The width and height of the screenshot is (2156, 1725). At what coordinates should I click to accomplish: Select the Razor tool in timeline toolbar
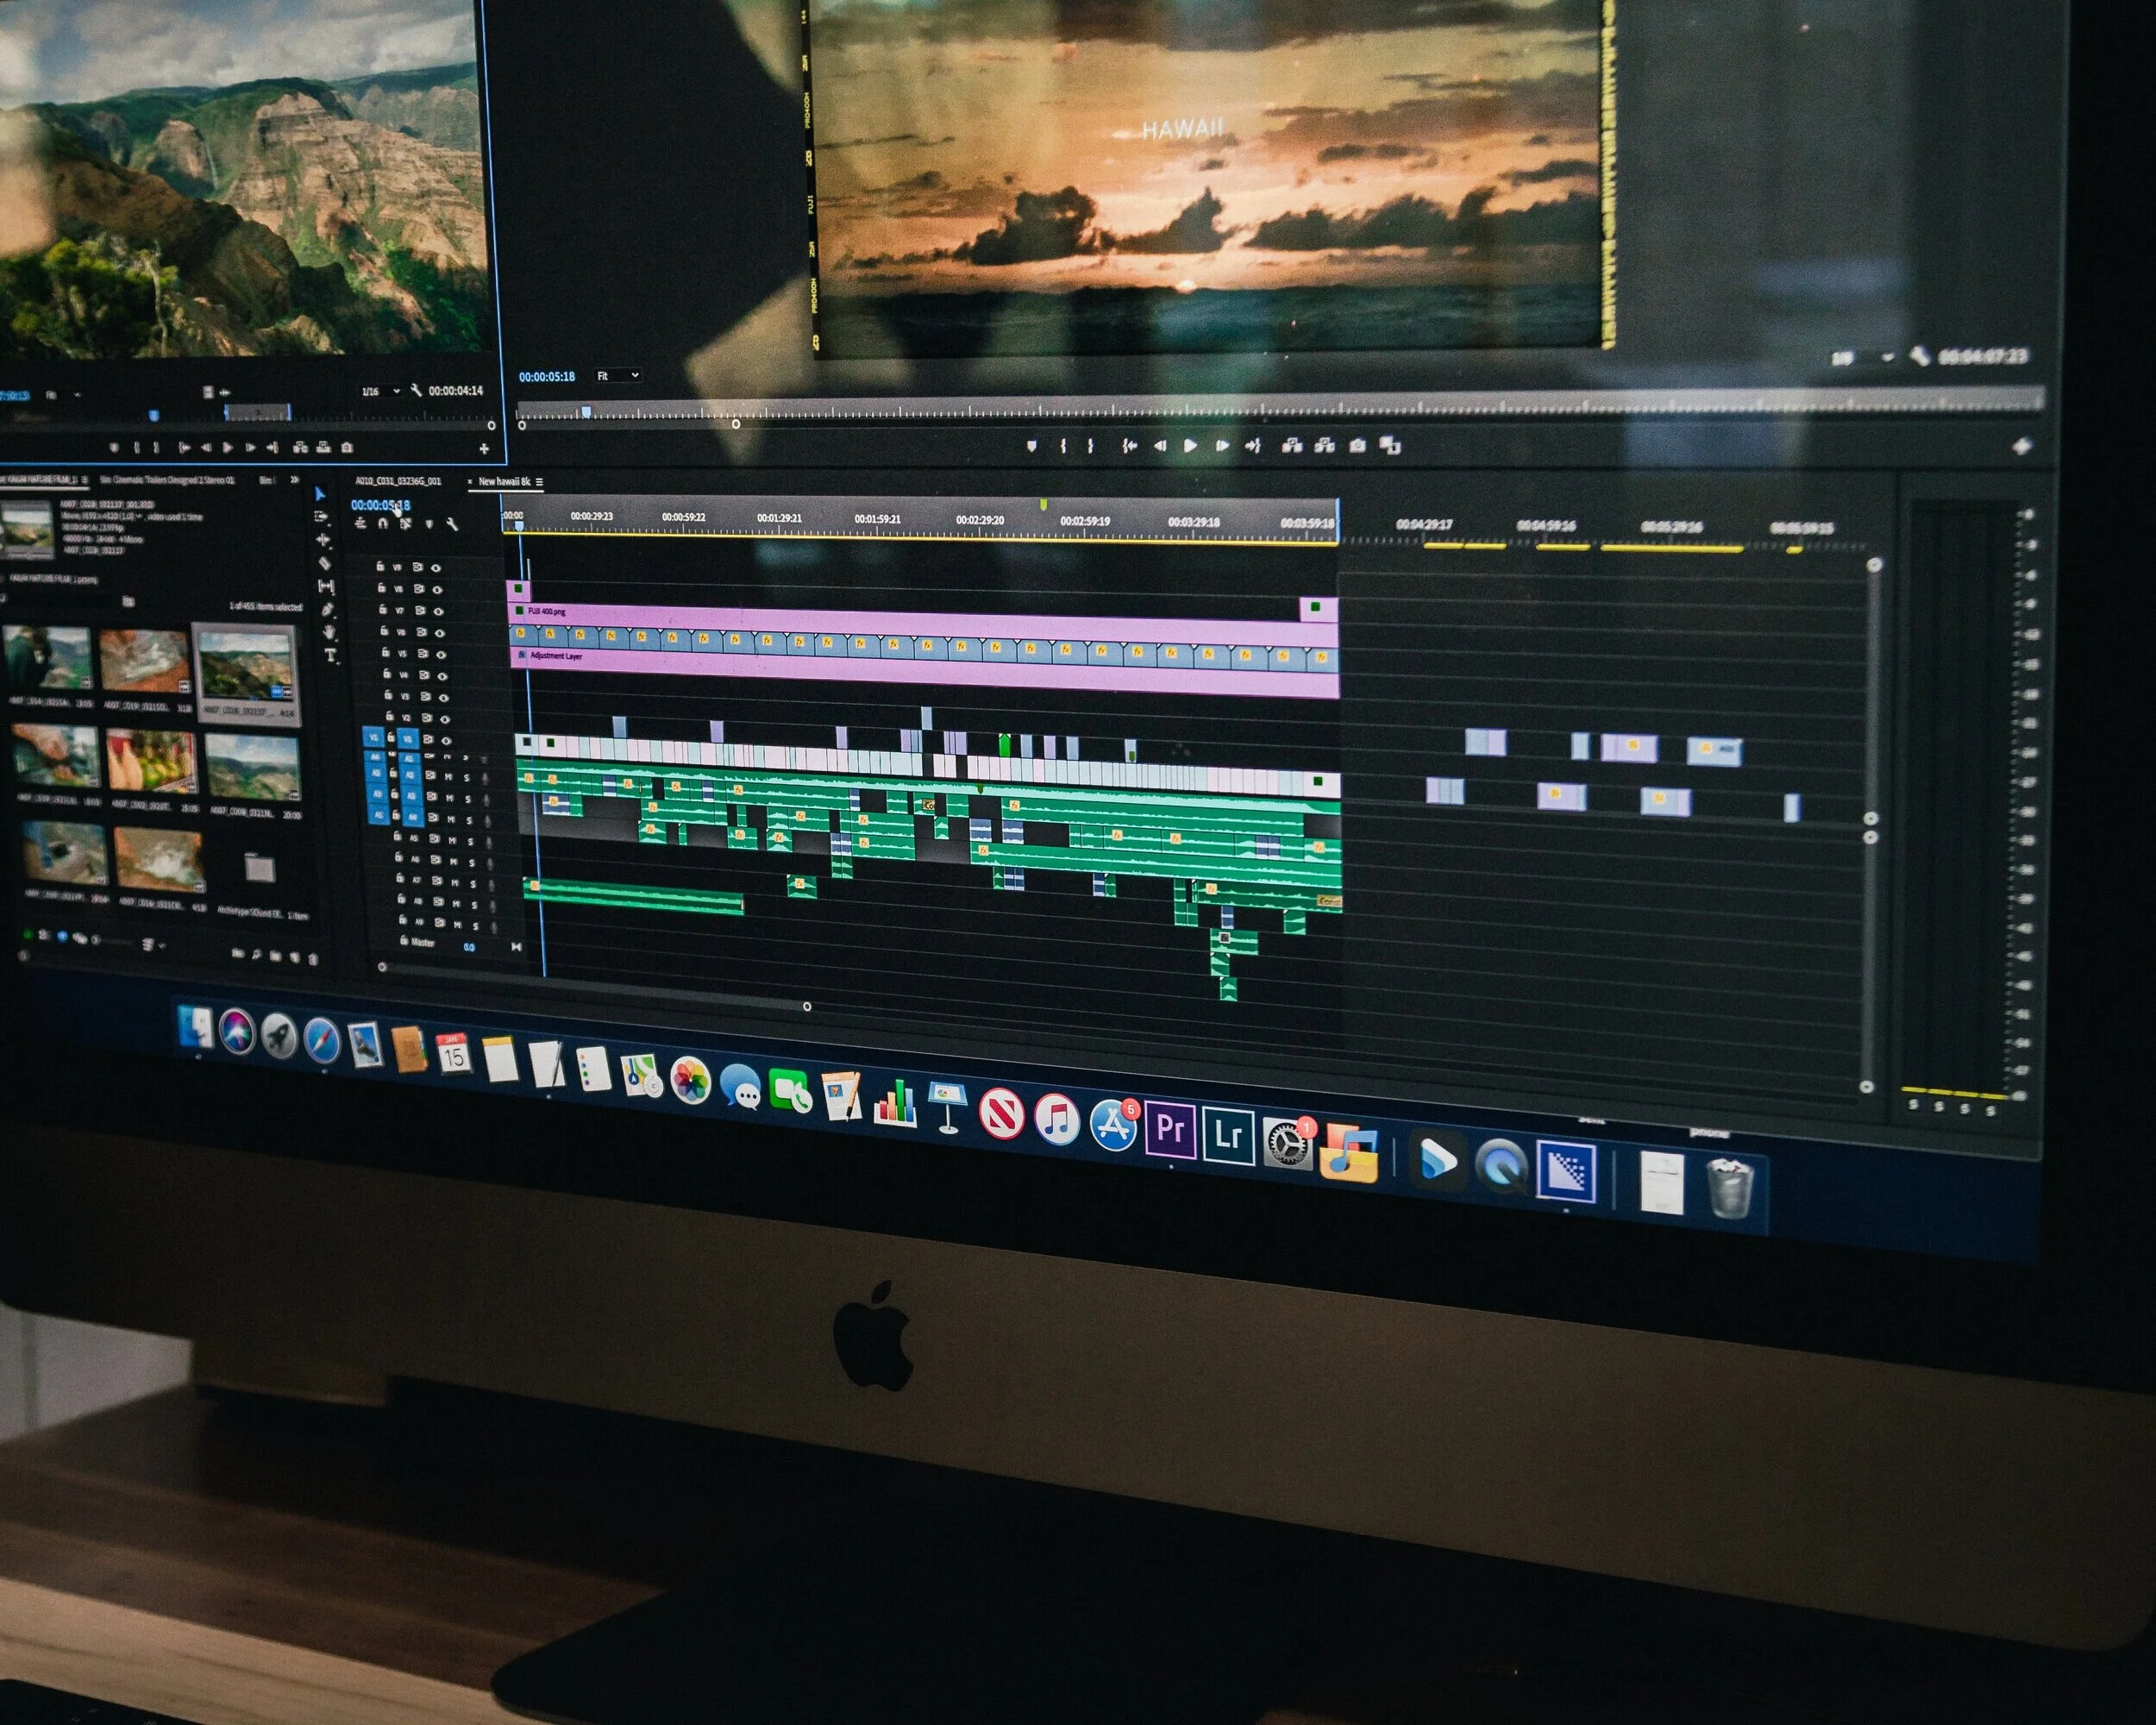pos(325,564)
